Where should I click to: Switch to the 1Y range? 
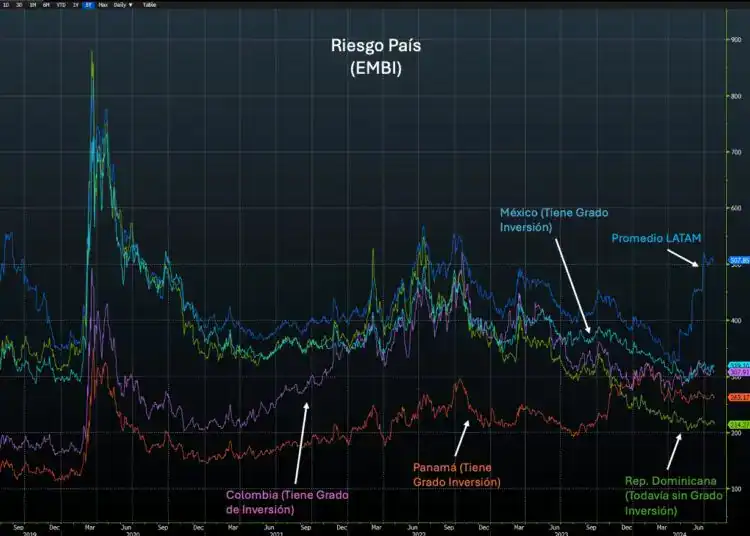click(x=75, y=5)
